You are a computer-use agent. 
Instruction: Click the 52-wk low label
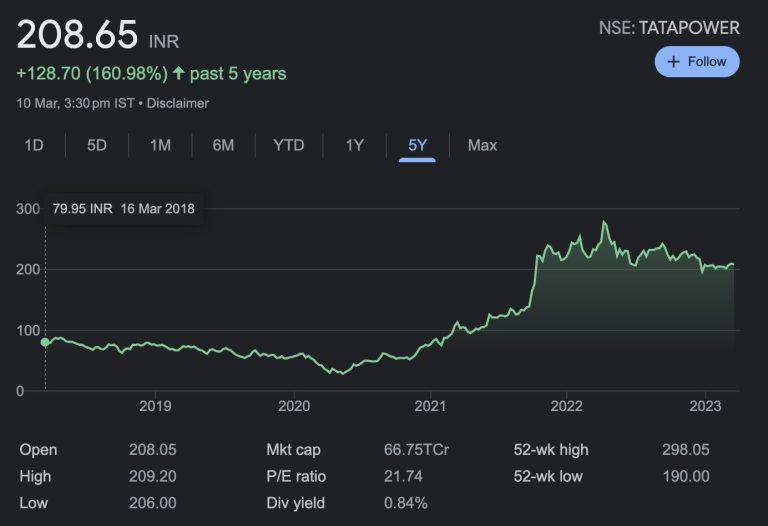[x=548, y=476]
